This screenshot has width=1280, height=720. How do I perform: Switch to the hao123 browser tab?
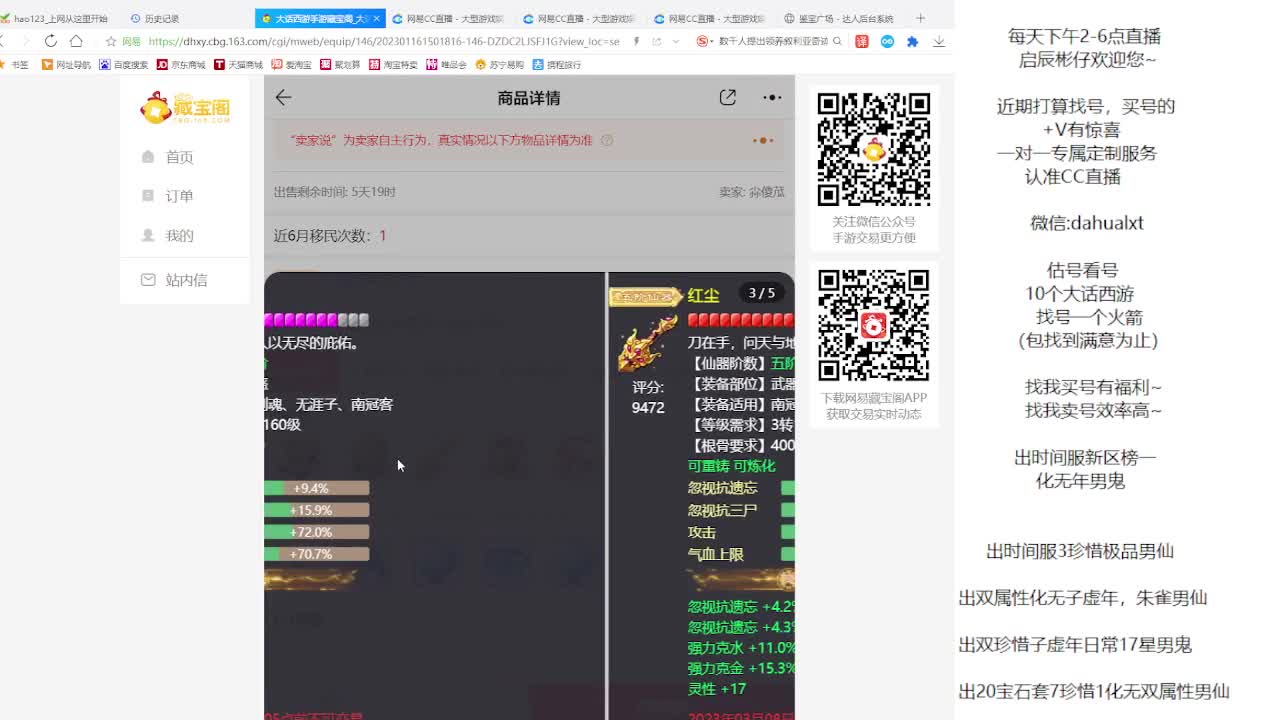(x=54, y=18)
